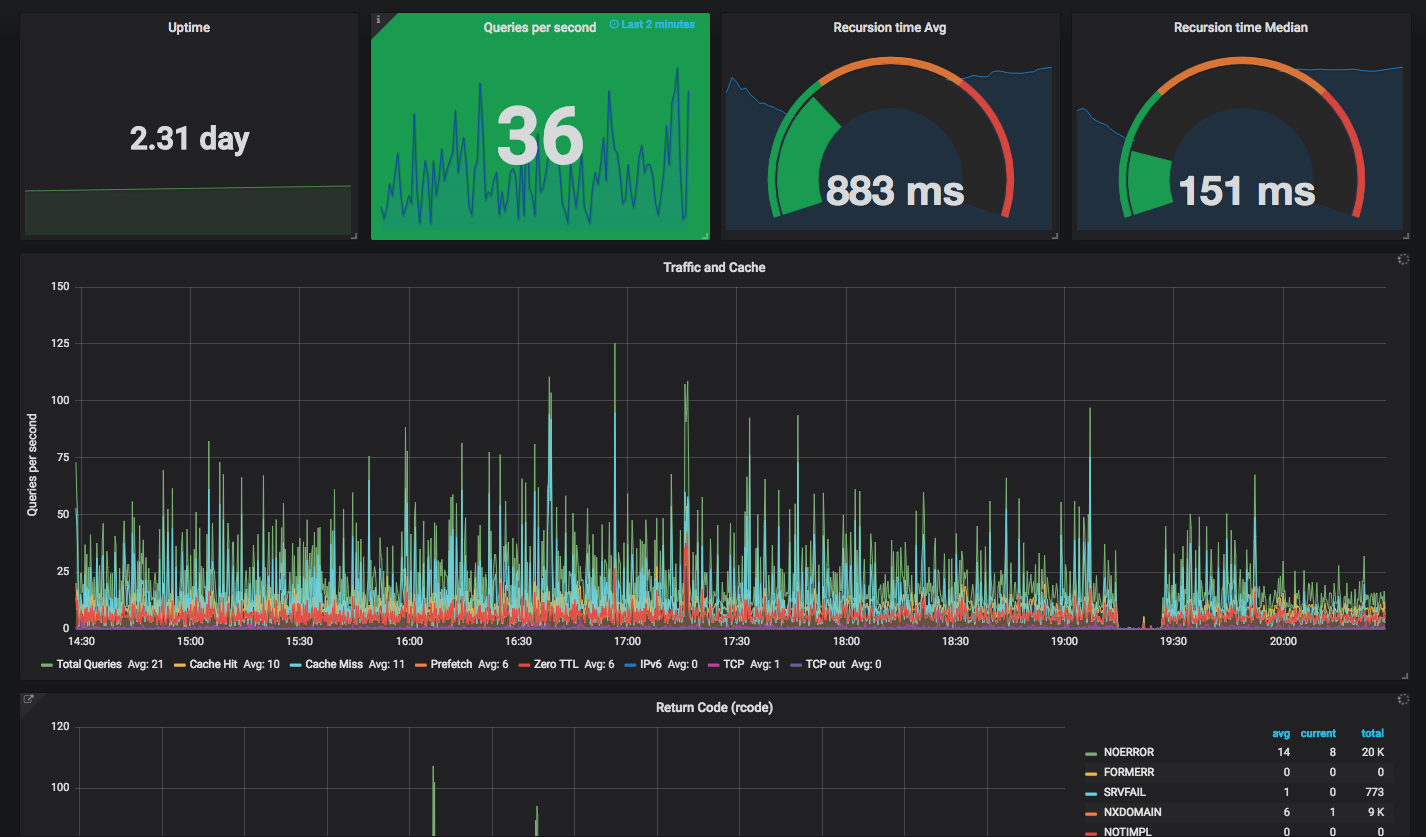Toggle the TCP out series in the legend
Screen dimensions: 1426x837
coord(826,664)
